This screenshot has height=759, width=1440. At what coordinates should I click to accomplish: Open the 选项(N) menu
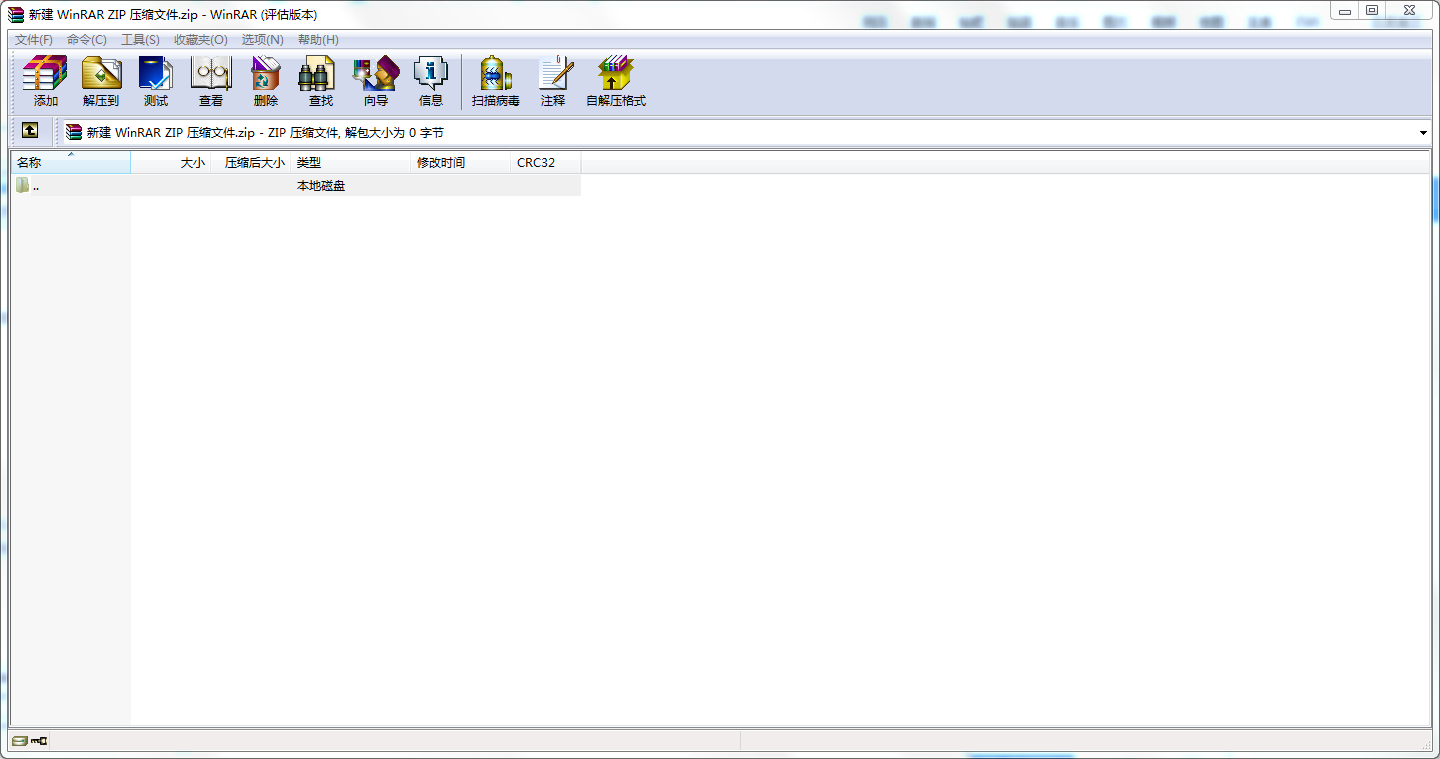pyautogui.click(x=263, y=40)
